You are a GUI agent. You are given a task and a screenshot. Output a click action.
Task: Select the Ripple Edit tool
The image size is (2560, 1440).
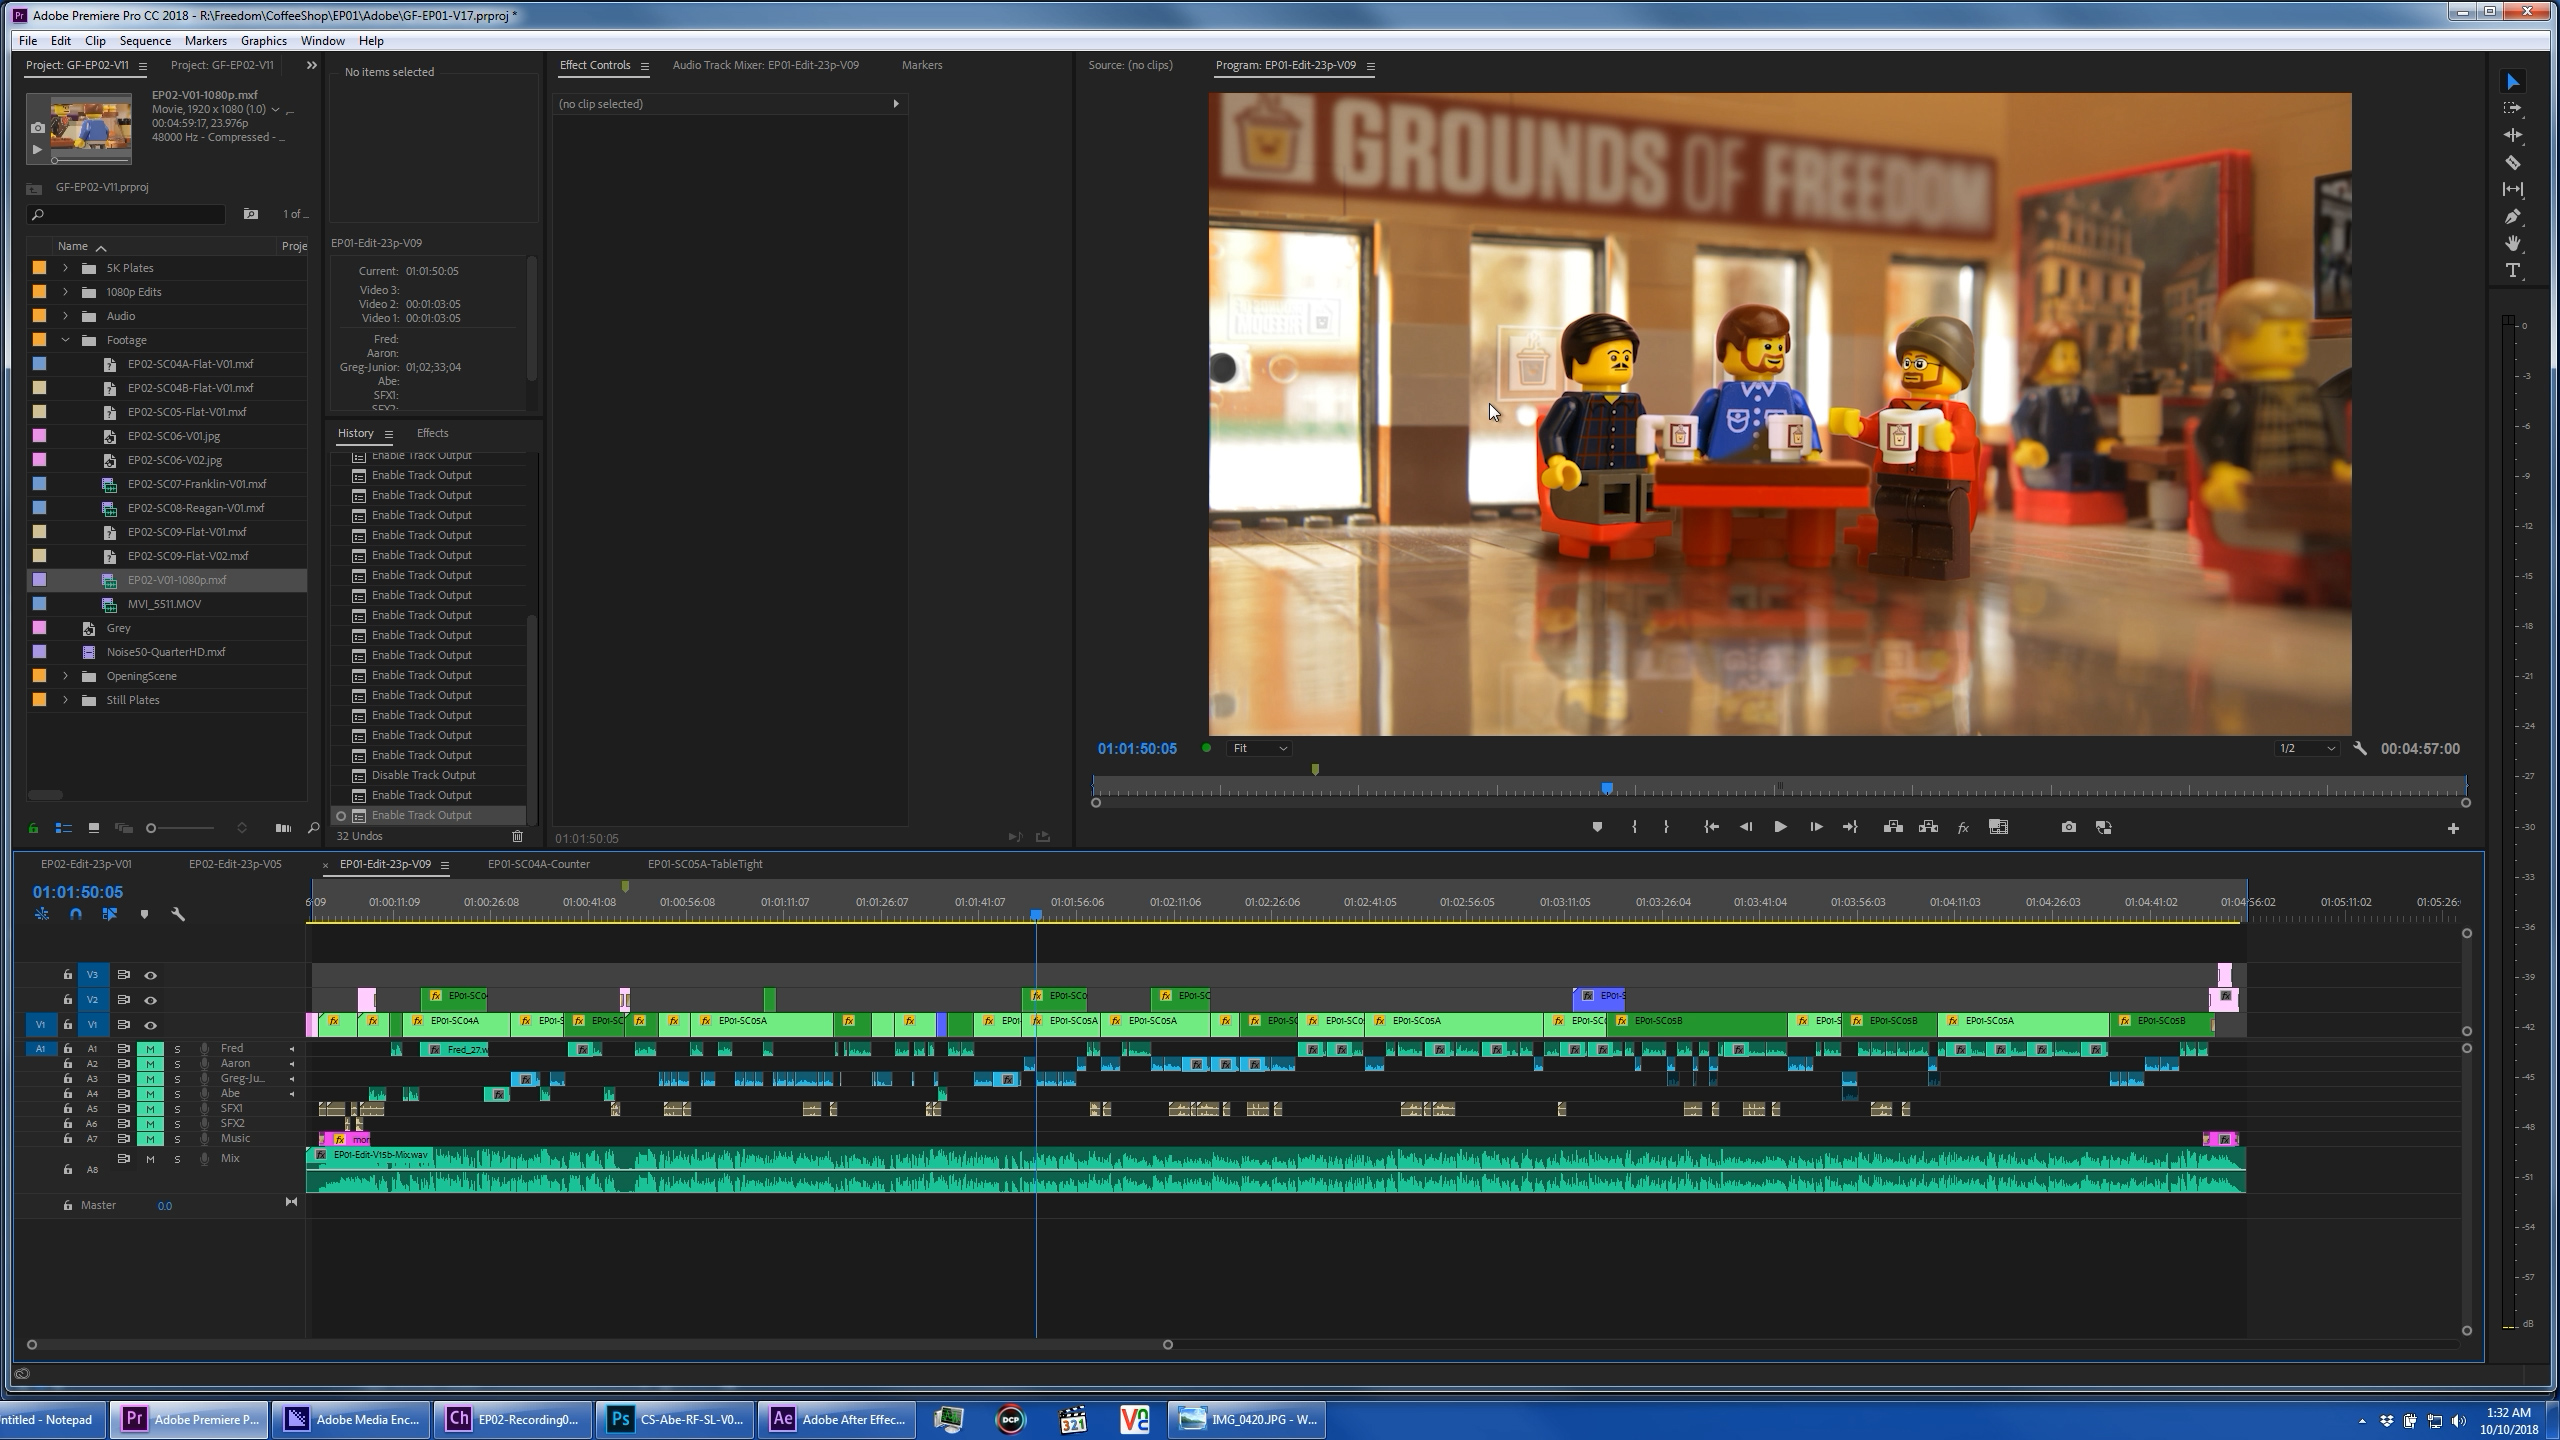pyautogui.click(x=2512, y=135)
